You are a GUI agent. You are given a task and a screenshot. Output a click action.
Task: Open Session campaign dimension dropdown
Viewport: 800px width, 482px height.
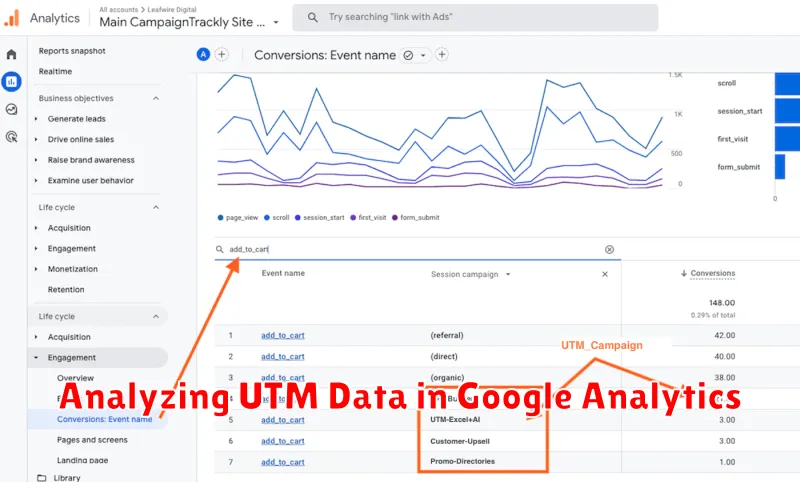pyautogui.click(x=508, y=274)
